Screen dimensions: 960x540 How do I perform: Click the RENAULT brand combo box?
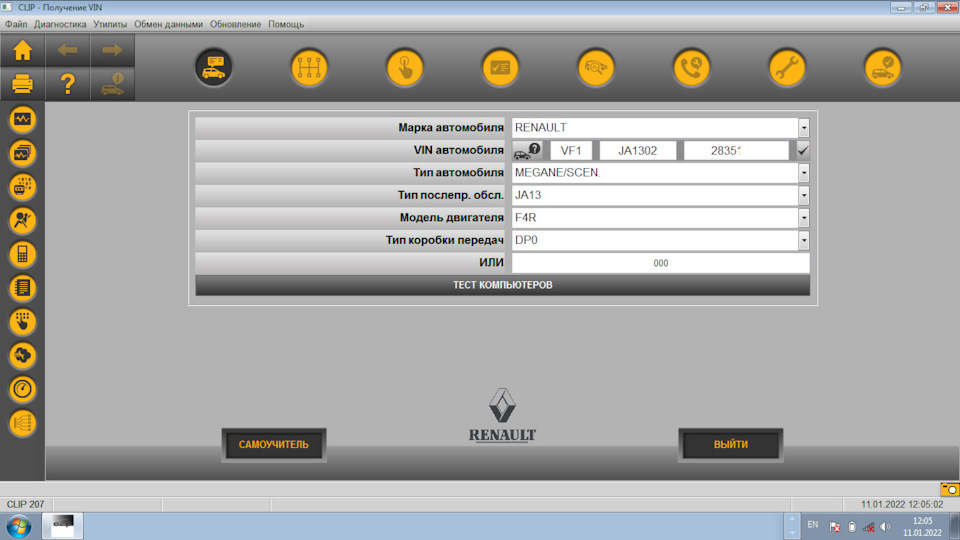click(x=661, y=128)
